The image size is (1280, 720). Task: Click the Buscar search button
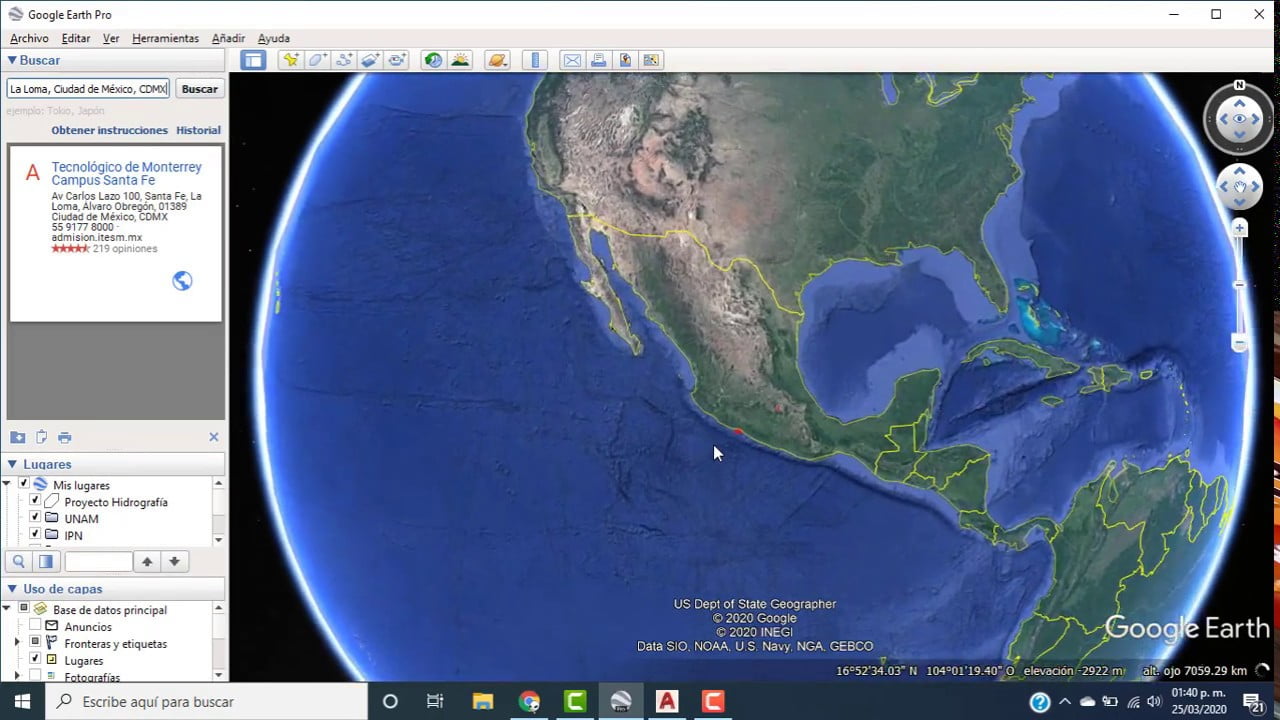[200, 89]
